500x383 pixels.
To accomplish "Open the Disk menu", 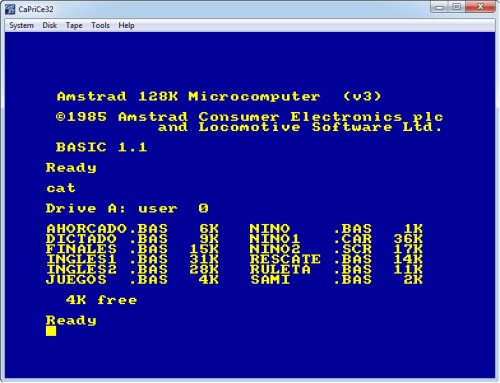I will pos(50,25).
